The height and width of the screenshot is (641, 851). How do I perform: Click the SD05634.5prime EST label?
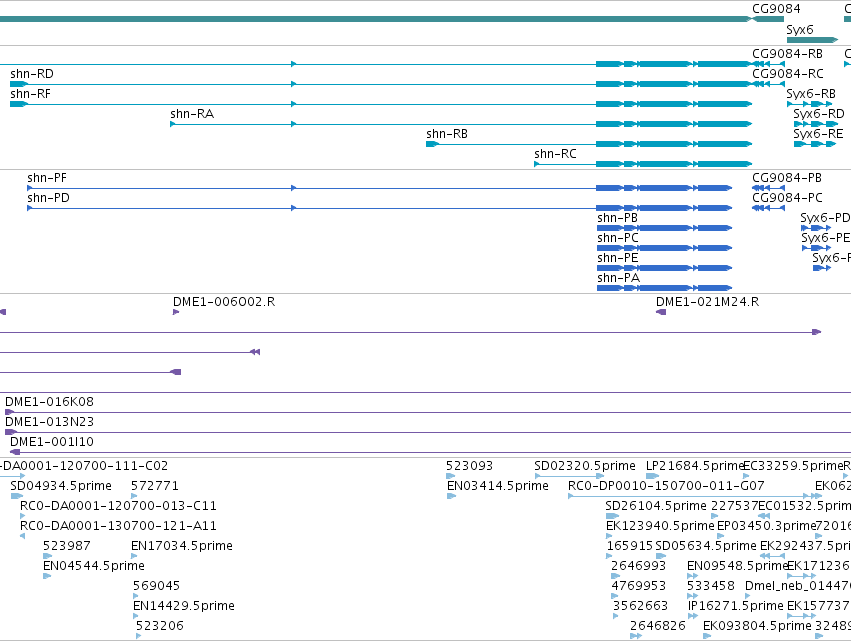pyautogui.click(x=706, y=547)
